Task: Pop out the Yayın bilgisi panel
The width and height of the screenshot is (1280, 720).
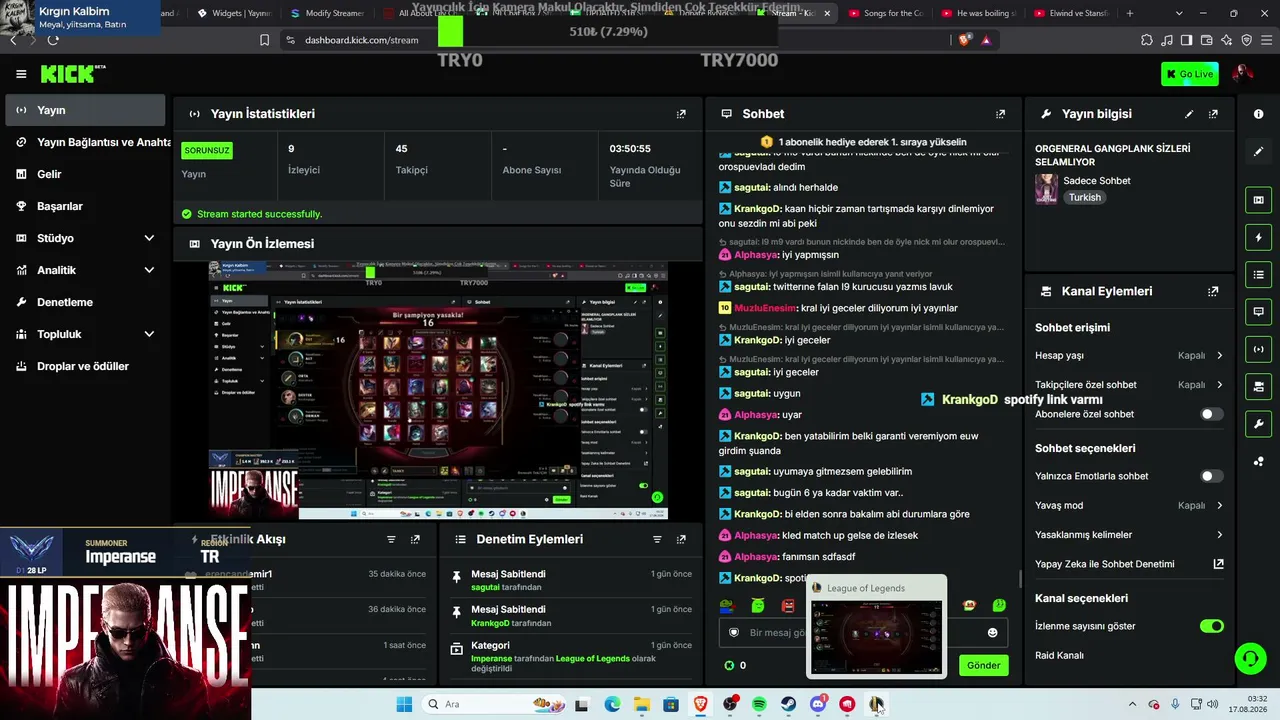Action: (1213, 114)
